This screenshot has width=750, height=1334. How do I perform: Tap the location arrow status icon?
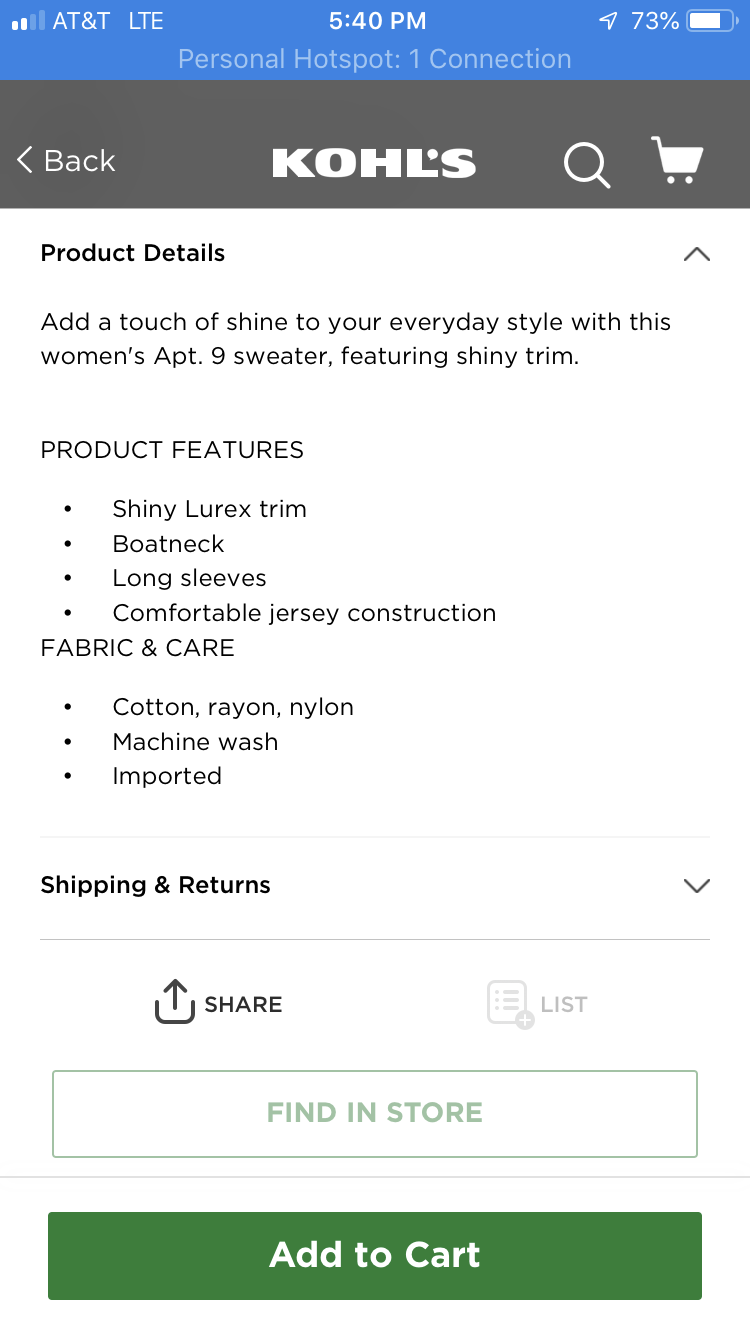point(608,21)
